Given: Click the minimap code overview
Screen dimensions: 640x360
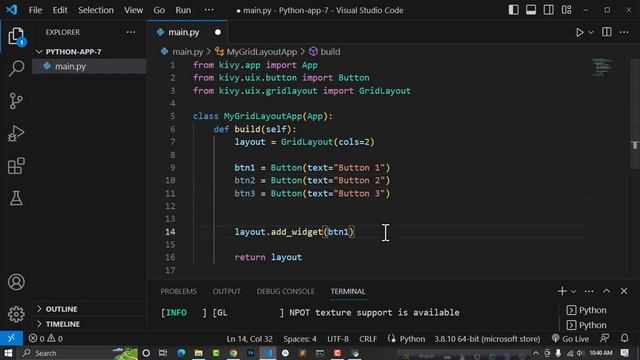Looking at the screenshot, I should point(602,67).
